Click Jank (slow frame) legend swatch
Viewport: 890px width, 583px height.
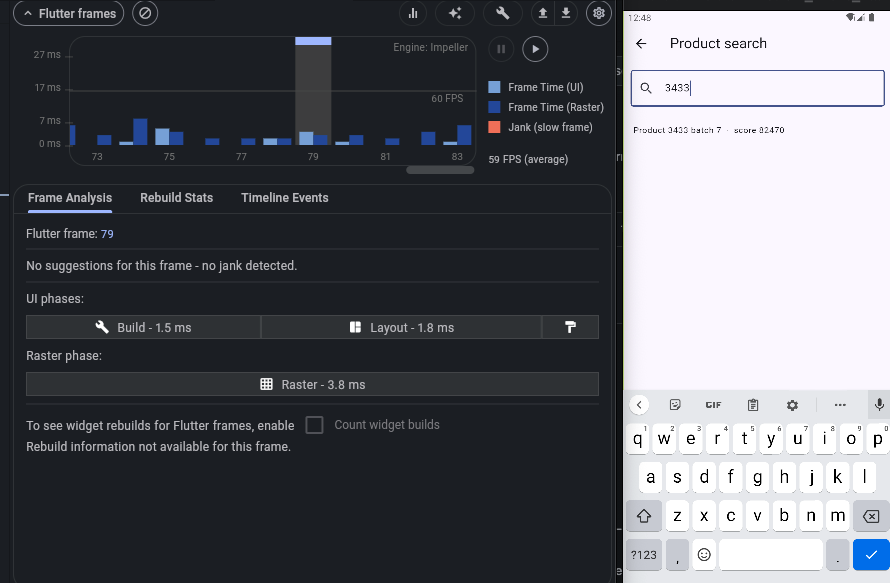click(494, 127)
